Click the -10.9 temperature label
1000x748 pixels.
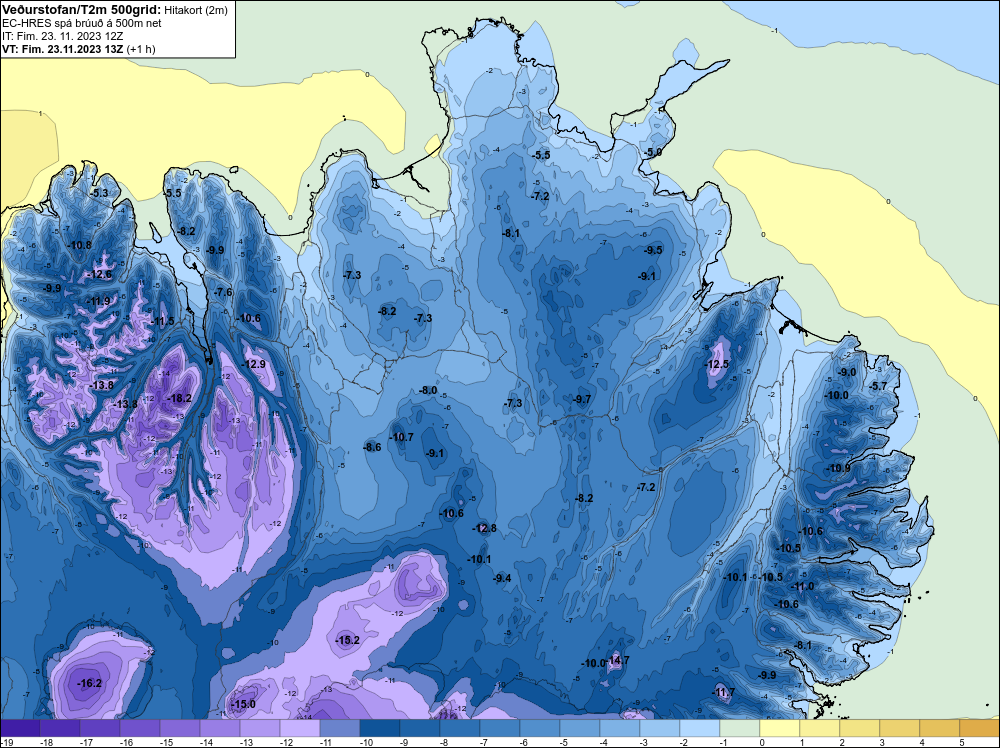pyautogui.click(x=838, y=468)
